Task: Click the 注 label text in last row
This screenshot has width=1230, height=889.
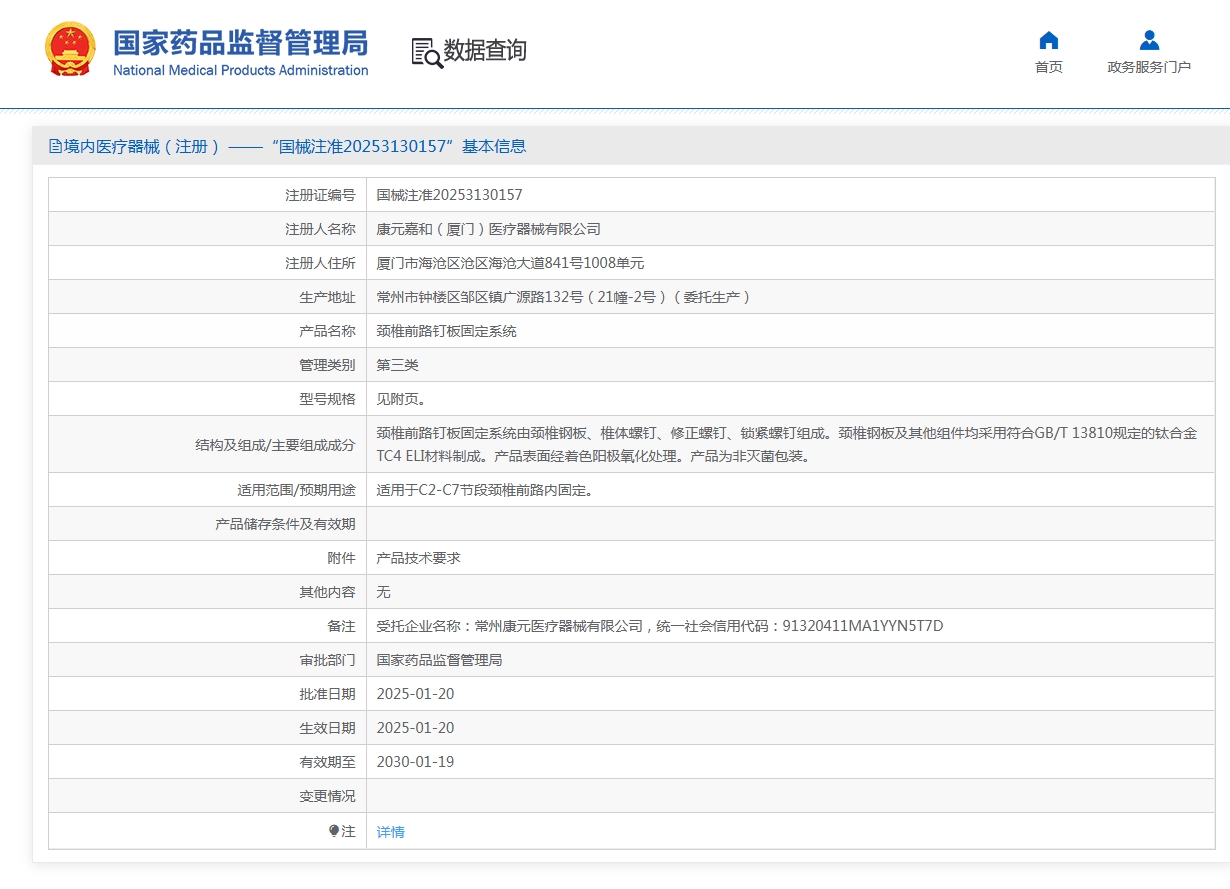Action: (349, 831)
